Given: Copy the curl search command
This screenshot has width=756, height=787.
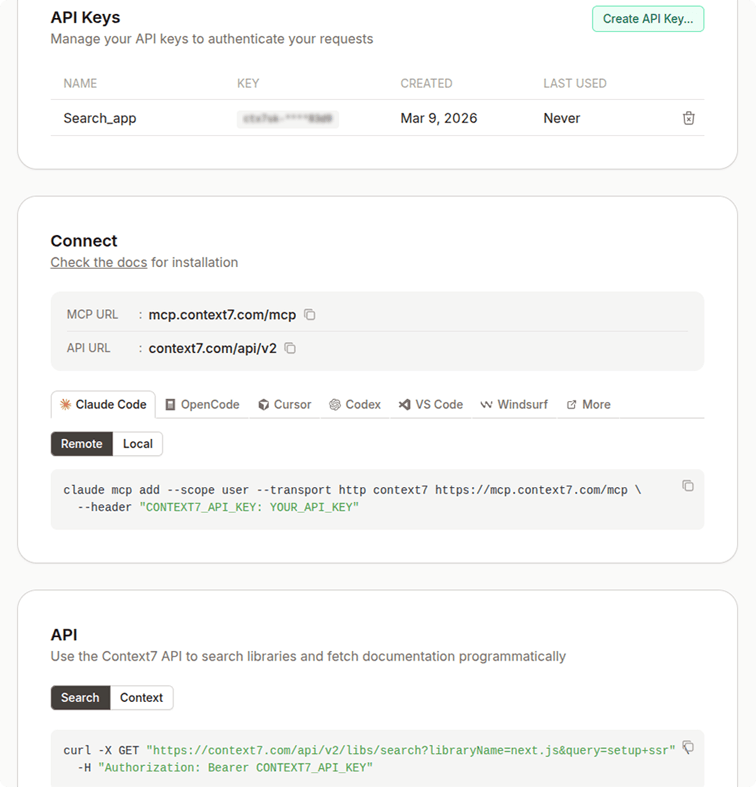Looking at the screenshot, I should 688,748.
